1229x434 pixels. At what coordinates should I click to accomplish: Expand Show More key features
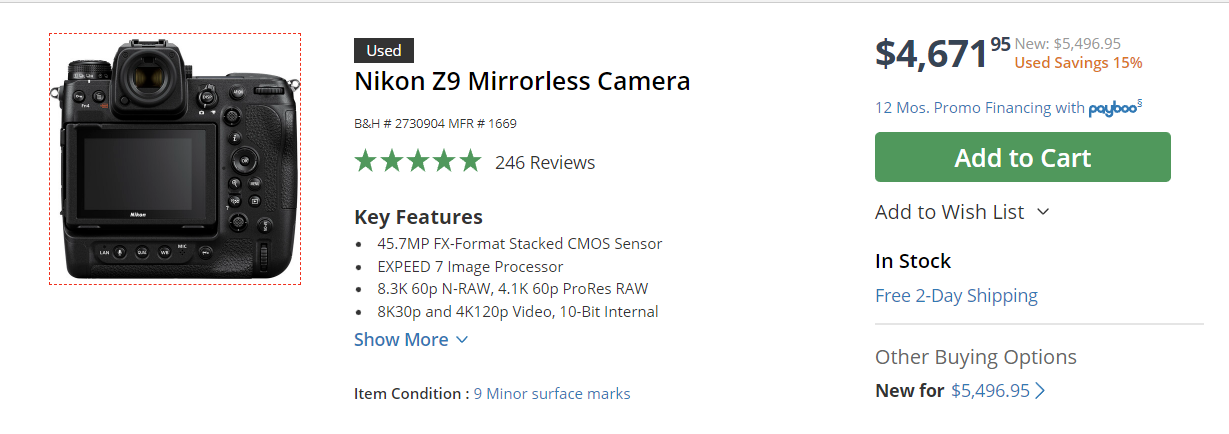click(x=411, y=340)
